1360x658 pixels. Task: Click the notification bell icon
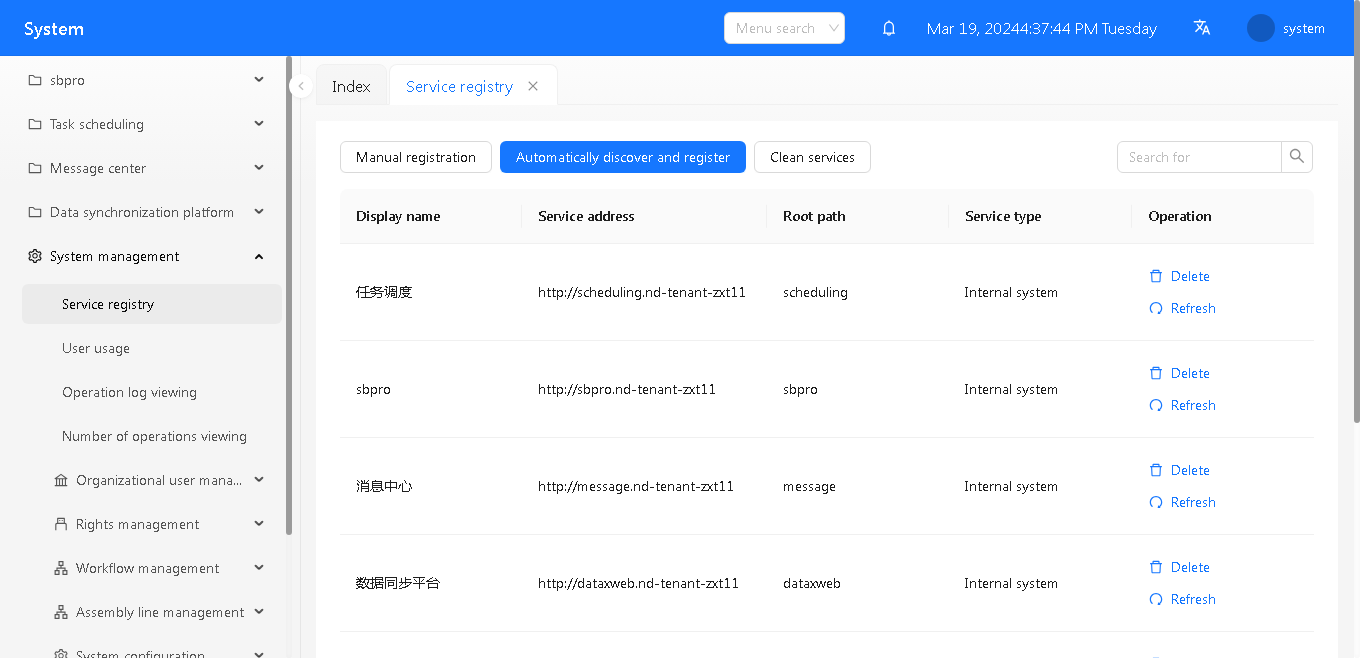(888, 29)
